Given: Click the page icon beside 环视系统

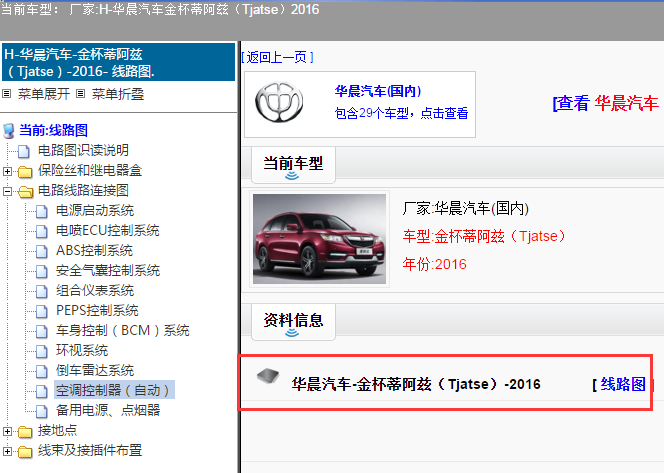Looking at the screenshot, I should point(42,351).
